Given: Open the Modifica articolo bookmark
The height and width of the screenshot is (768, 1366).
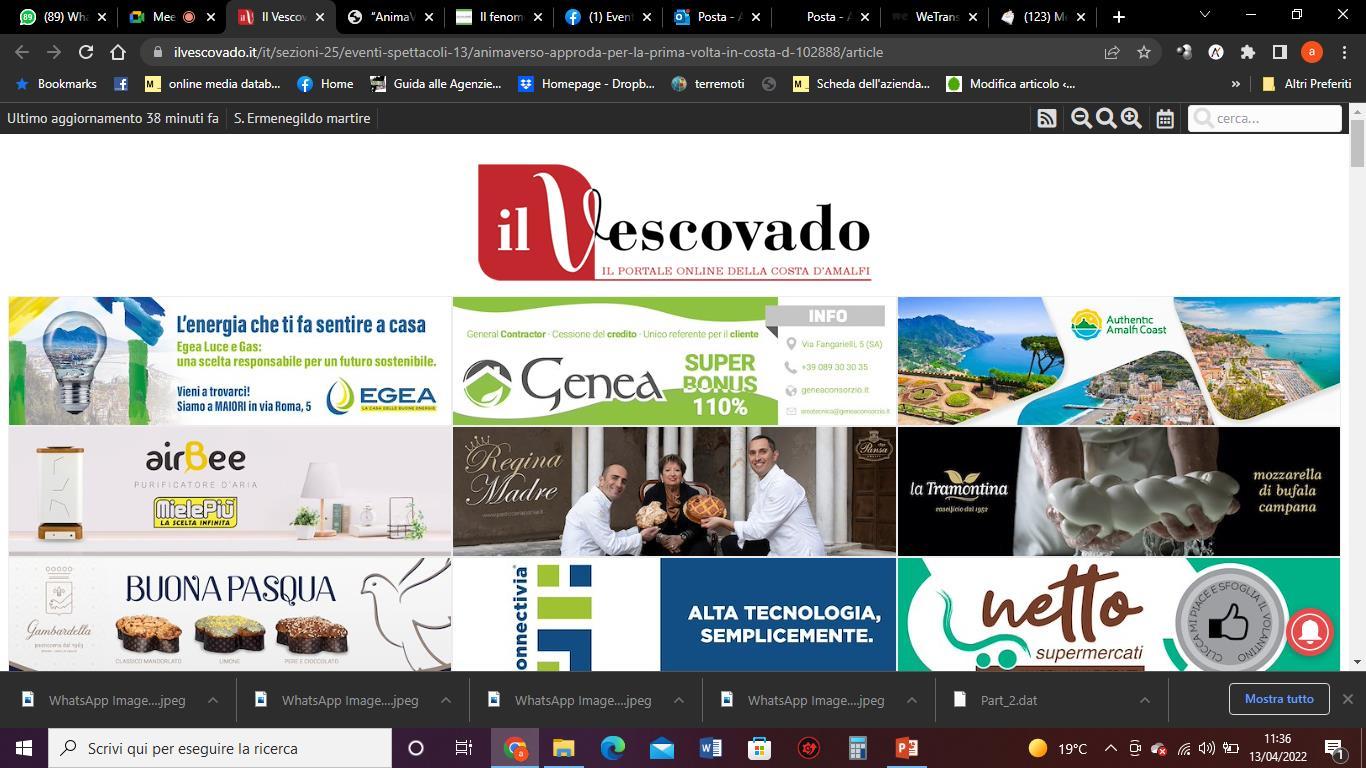Looking at the screenshot, I should coord(1011,84).
